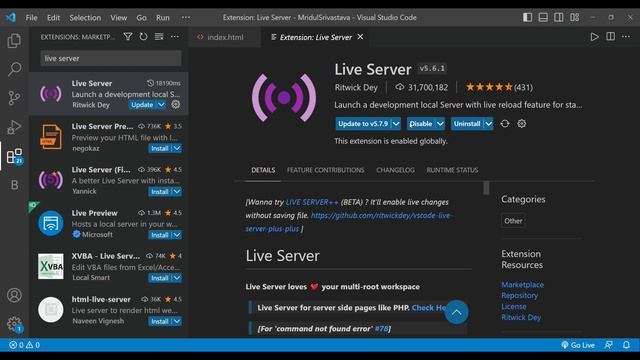Open hidden menus ellipsis in menu bar

point(186,18)
